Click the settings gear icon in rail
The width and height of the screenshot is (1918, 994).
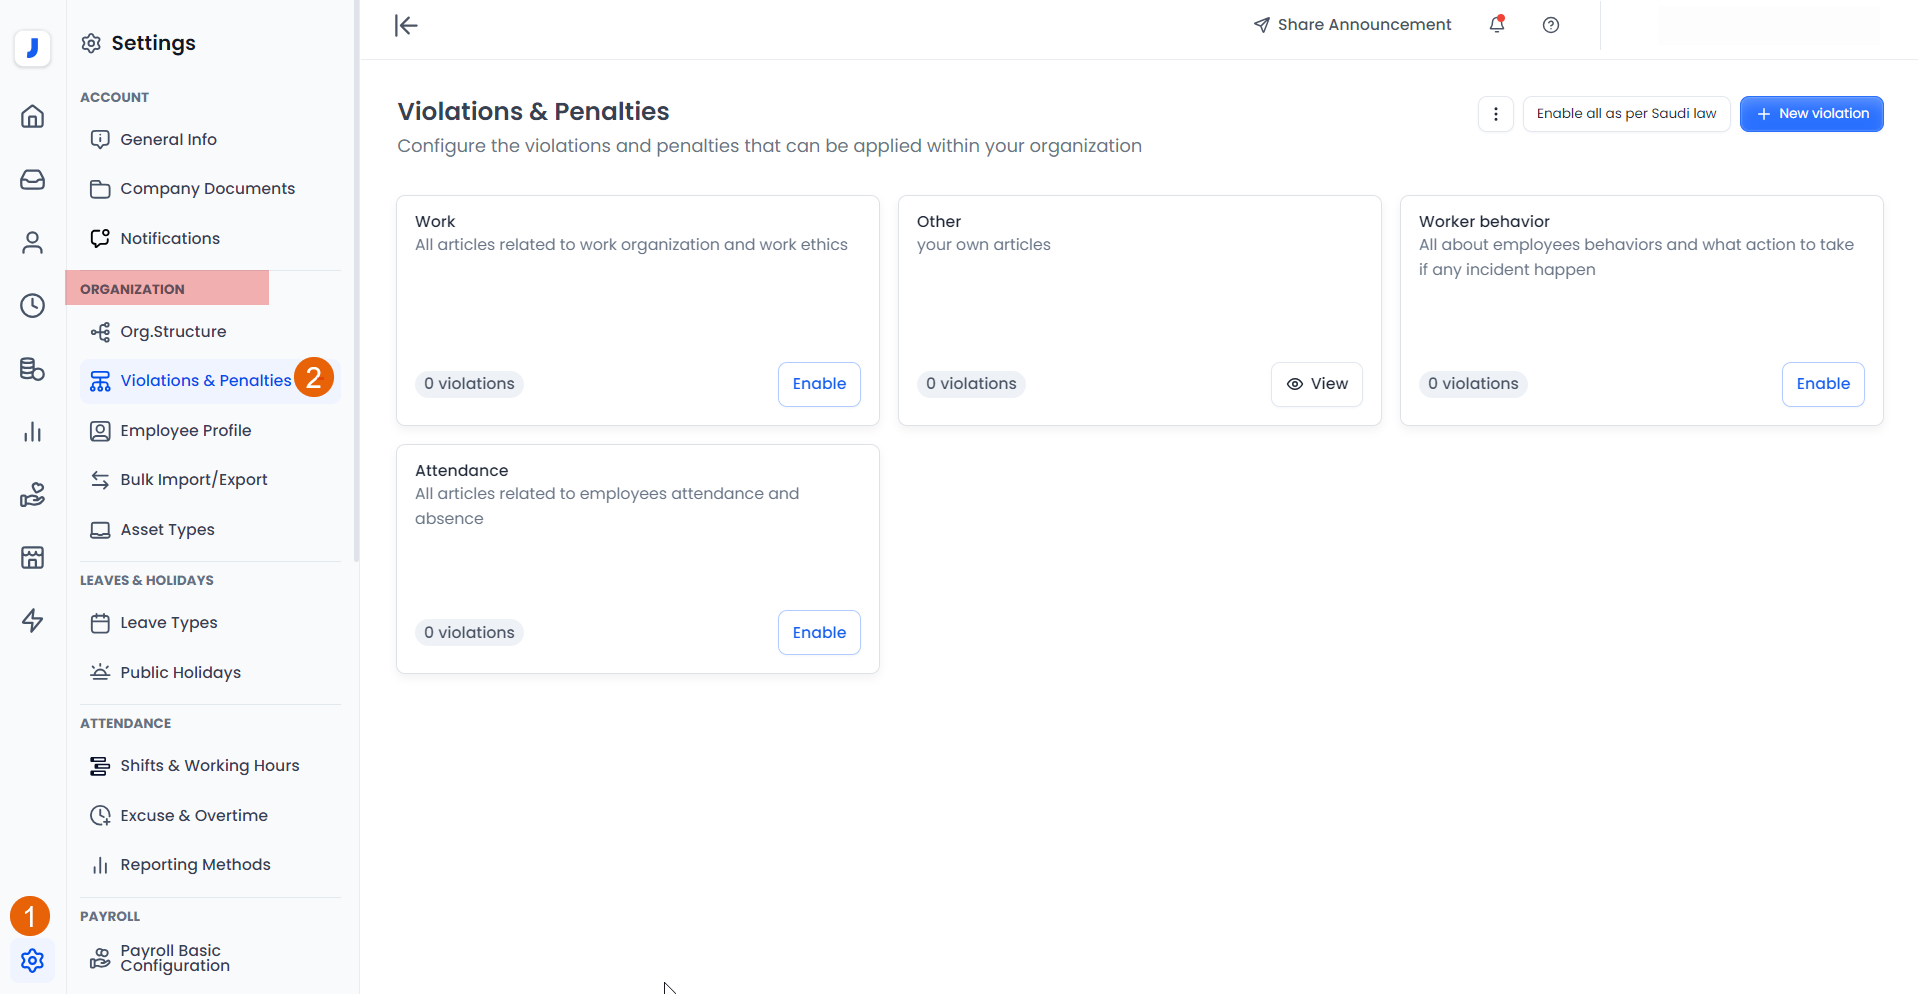32,961
